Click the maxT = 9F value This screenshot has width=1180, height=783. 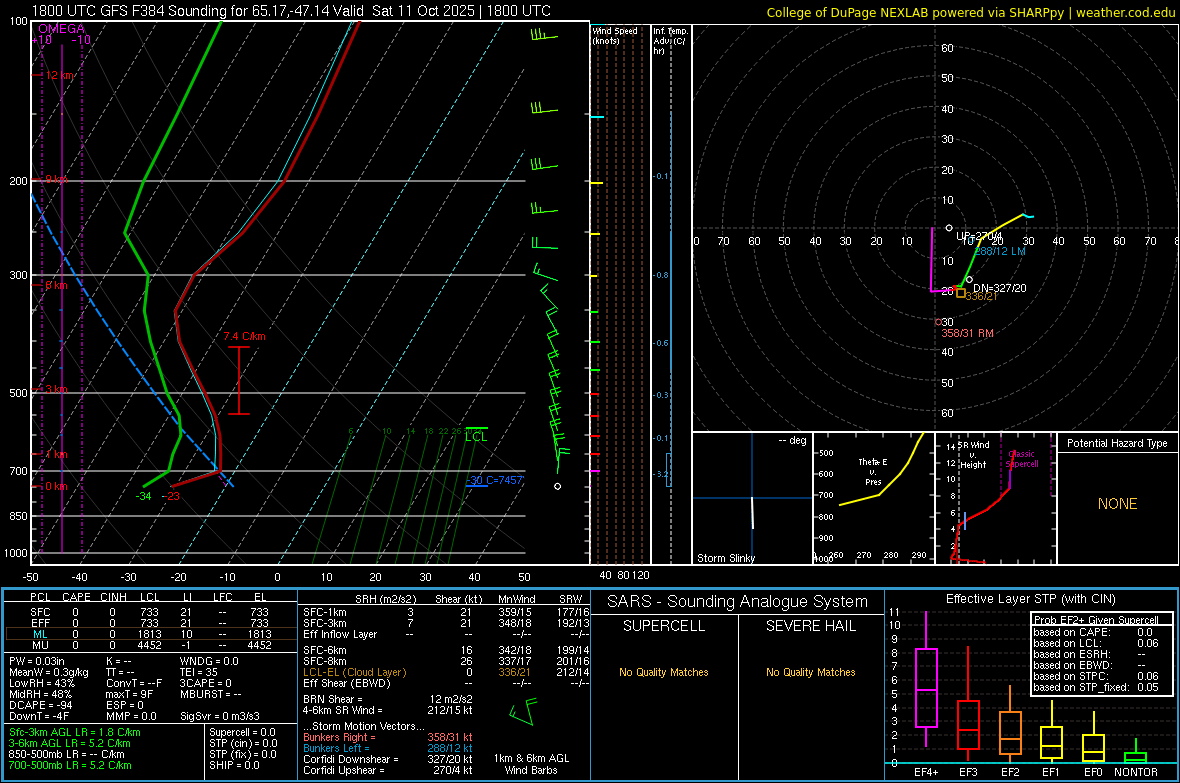point(130,694)
